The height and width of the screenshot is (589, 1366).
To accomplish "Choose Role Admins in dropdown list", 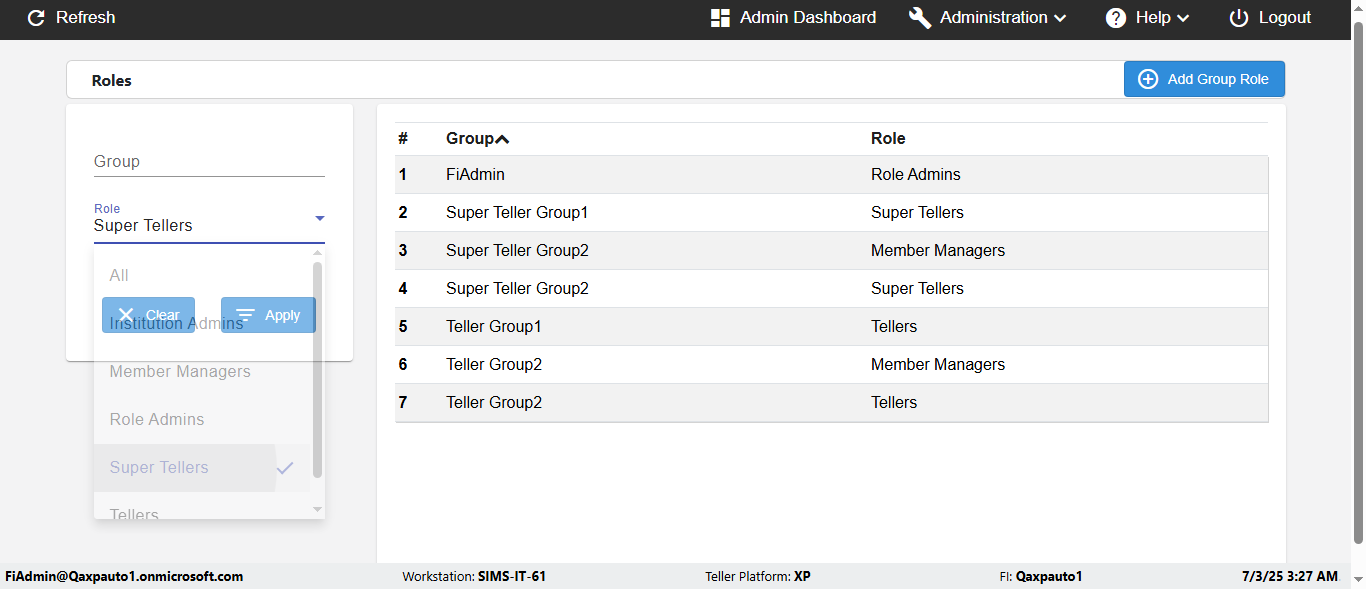I will (x=157, y=419).
